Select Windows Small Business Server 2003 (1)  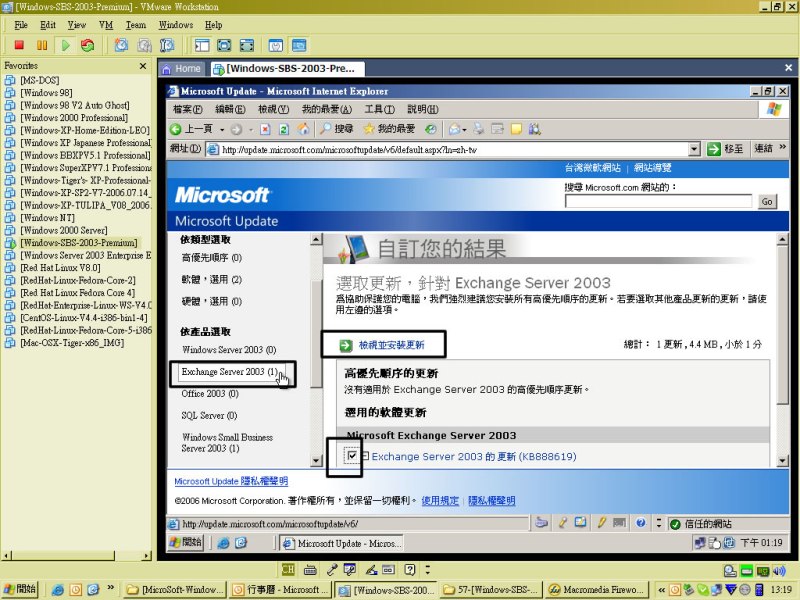(227, 442)
